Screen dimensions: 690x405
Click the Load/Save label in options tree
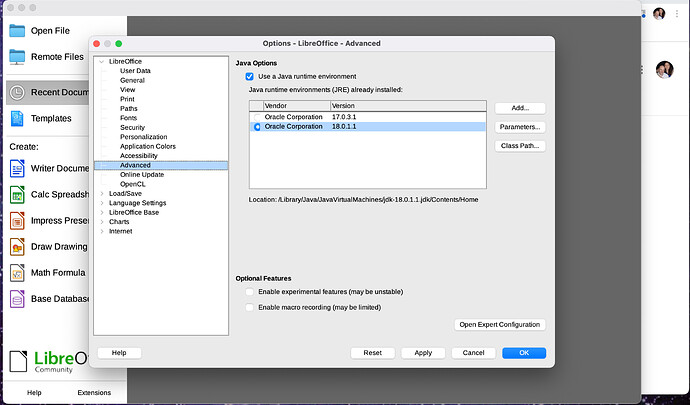click(125, 194)
